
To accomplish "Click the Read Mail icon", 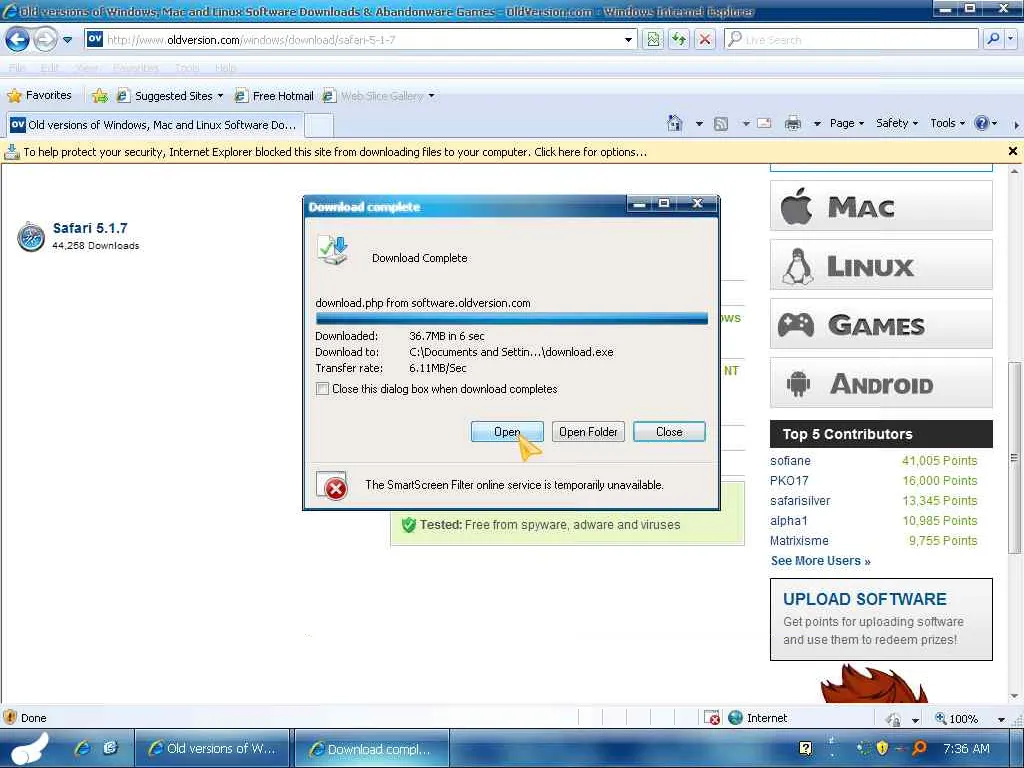I will [x=764, y=123].
